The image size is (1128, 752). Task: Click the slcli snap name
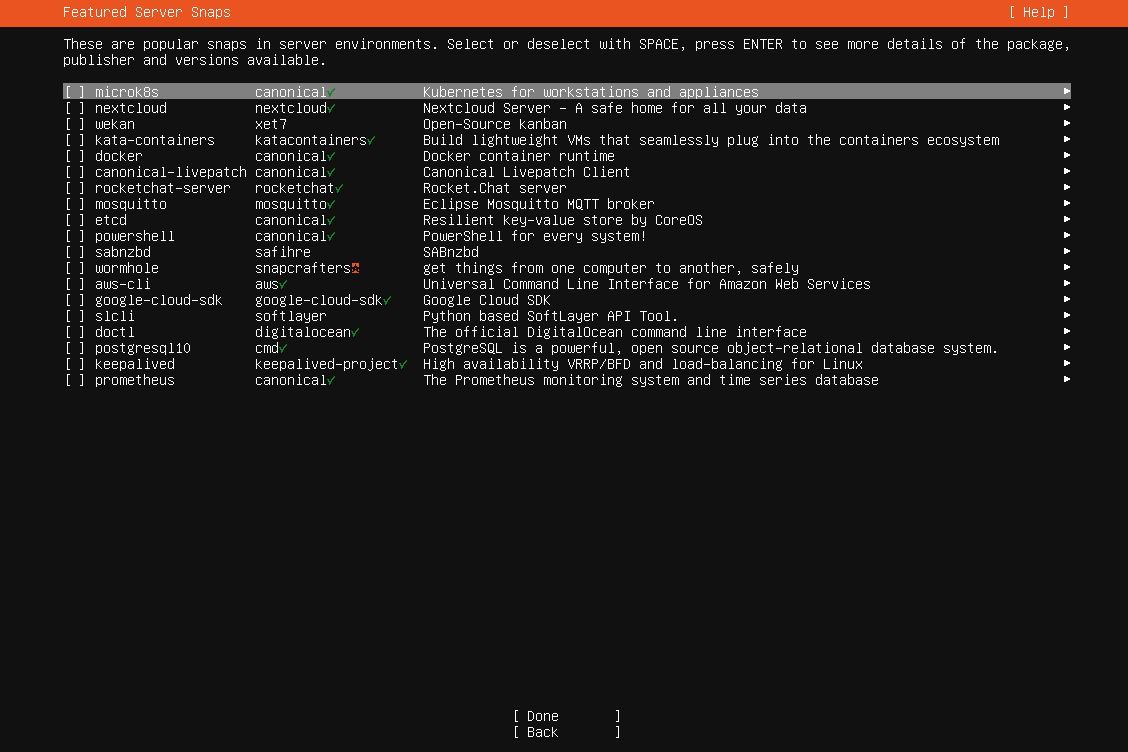(x=114, y=316)
